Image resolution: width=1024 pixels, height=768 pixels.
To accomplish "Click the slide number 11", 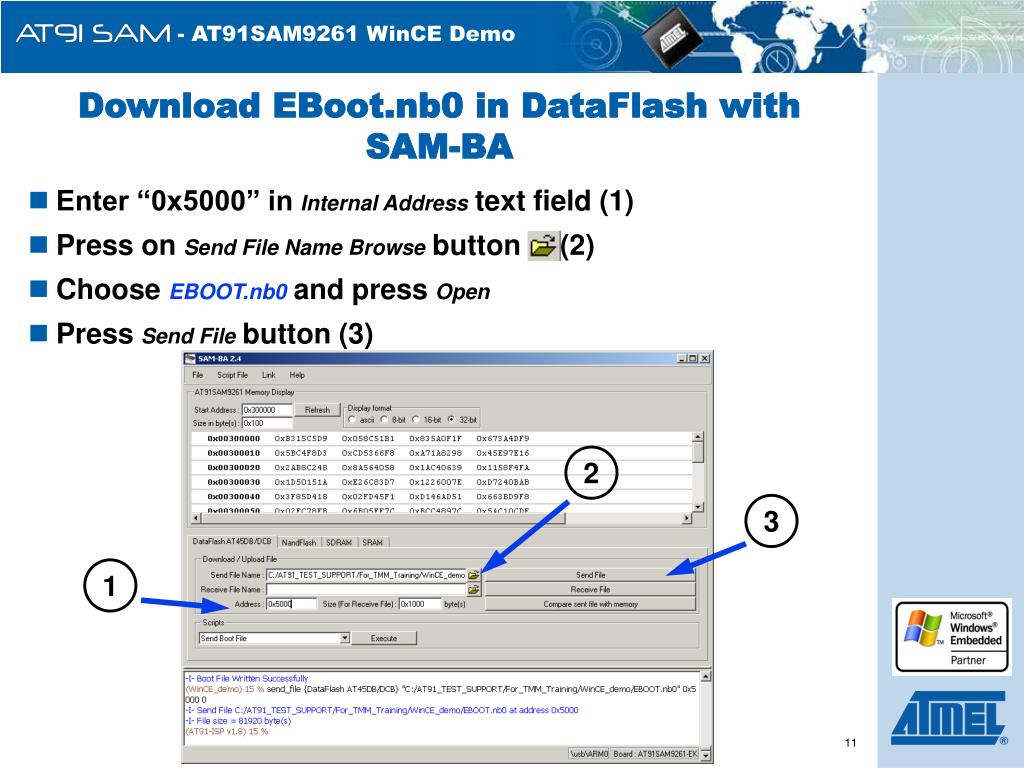I will point(850,743).
